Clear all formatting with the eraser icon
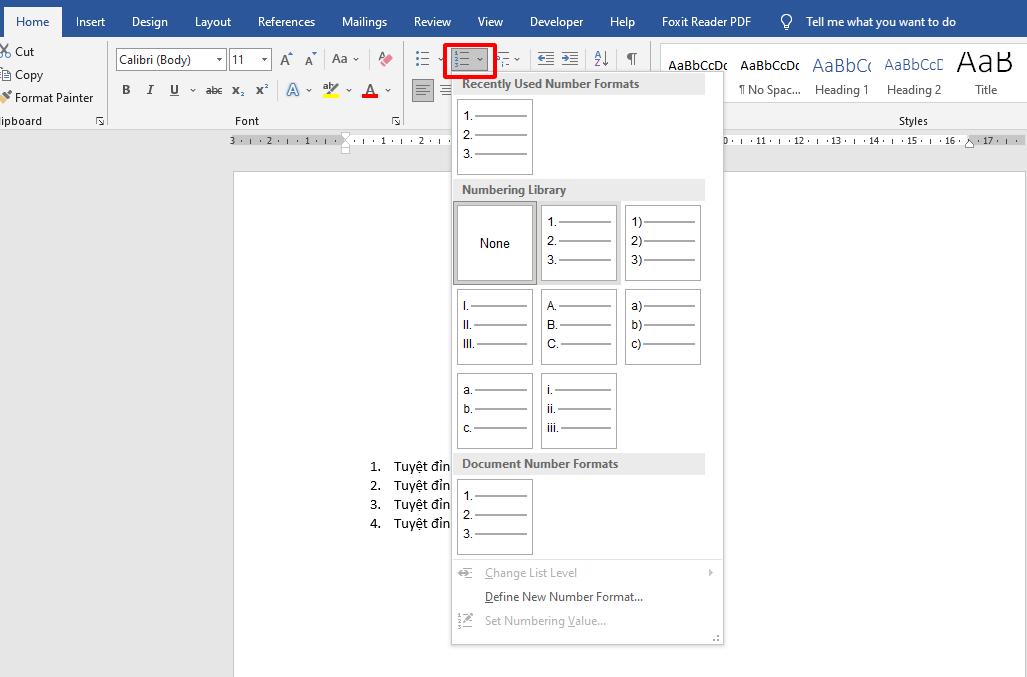This screenshot has width=1027, height=677. coord(385,60)
